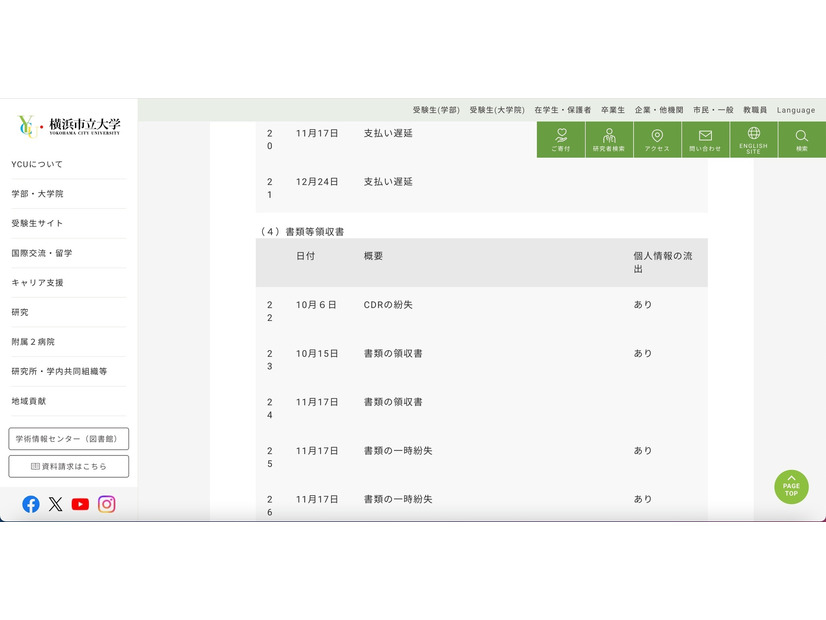Open the YouTube channel icon
The image size is (826, 620).
(81, 504)
